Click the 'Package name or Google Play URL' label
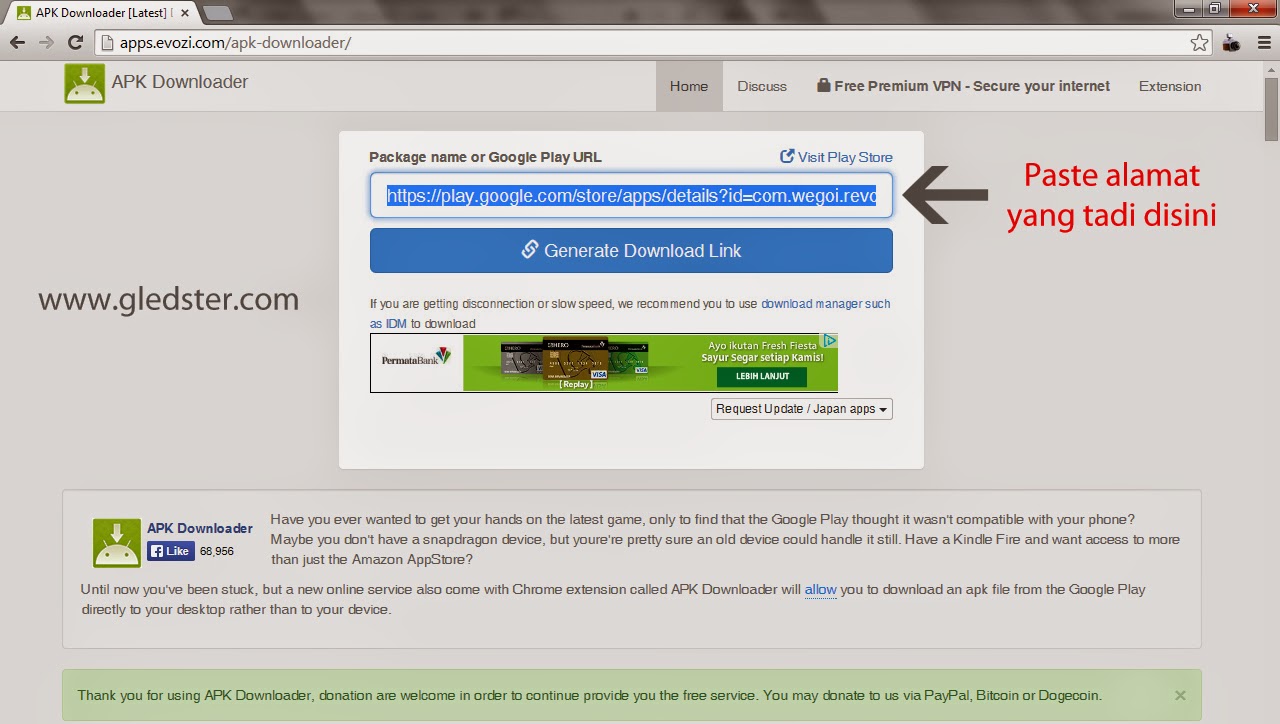This screenshot has height=724, width=1280. coord(485,157)
